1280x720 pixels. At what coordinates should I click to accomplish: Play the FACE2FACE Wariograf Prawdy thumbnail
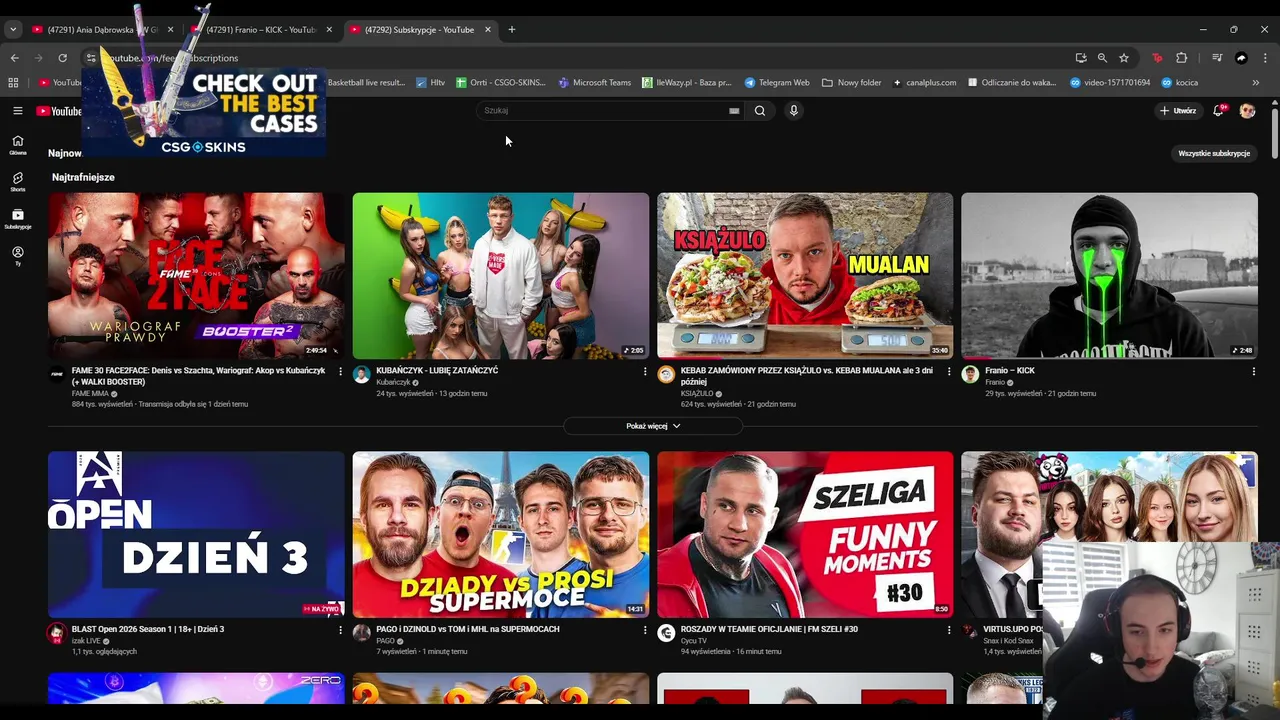196,276
